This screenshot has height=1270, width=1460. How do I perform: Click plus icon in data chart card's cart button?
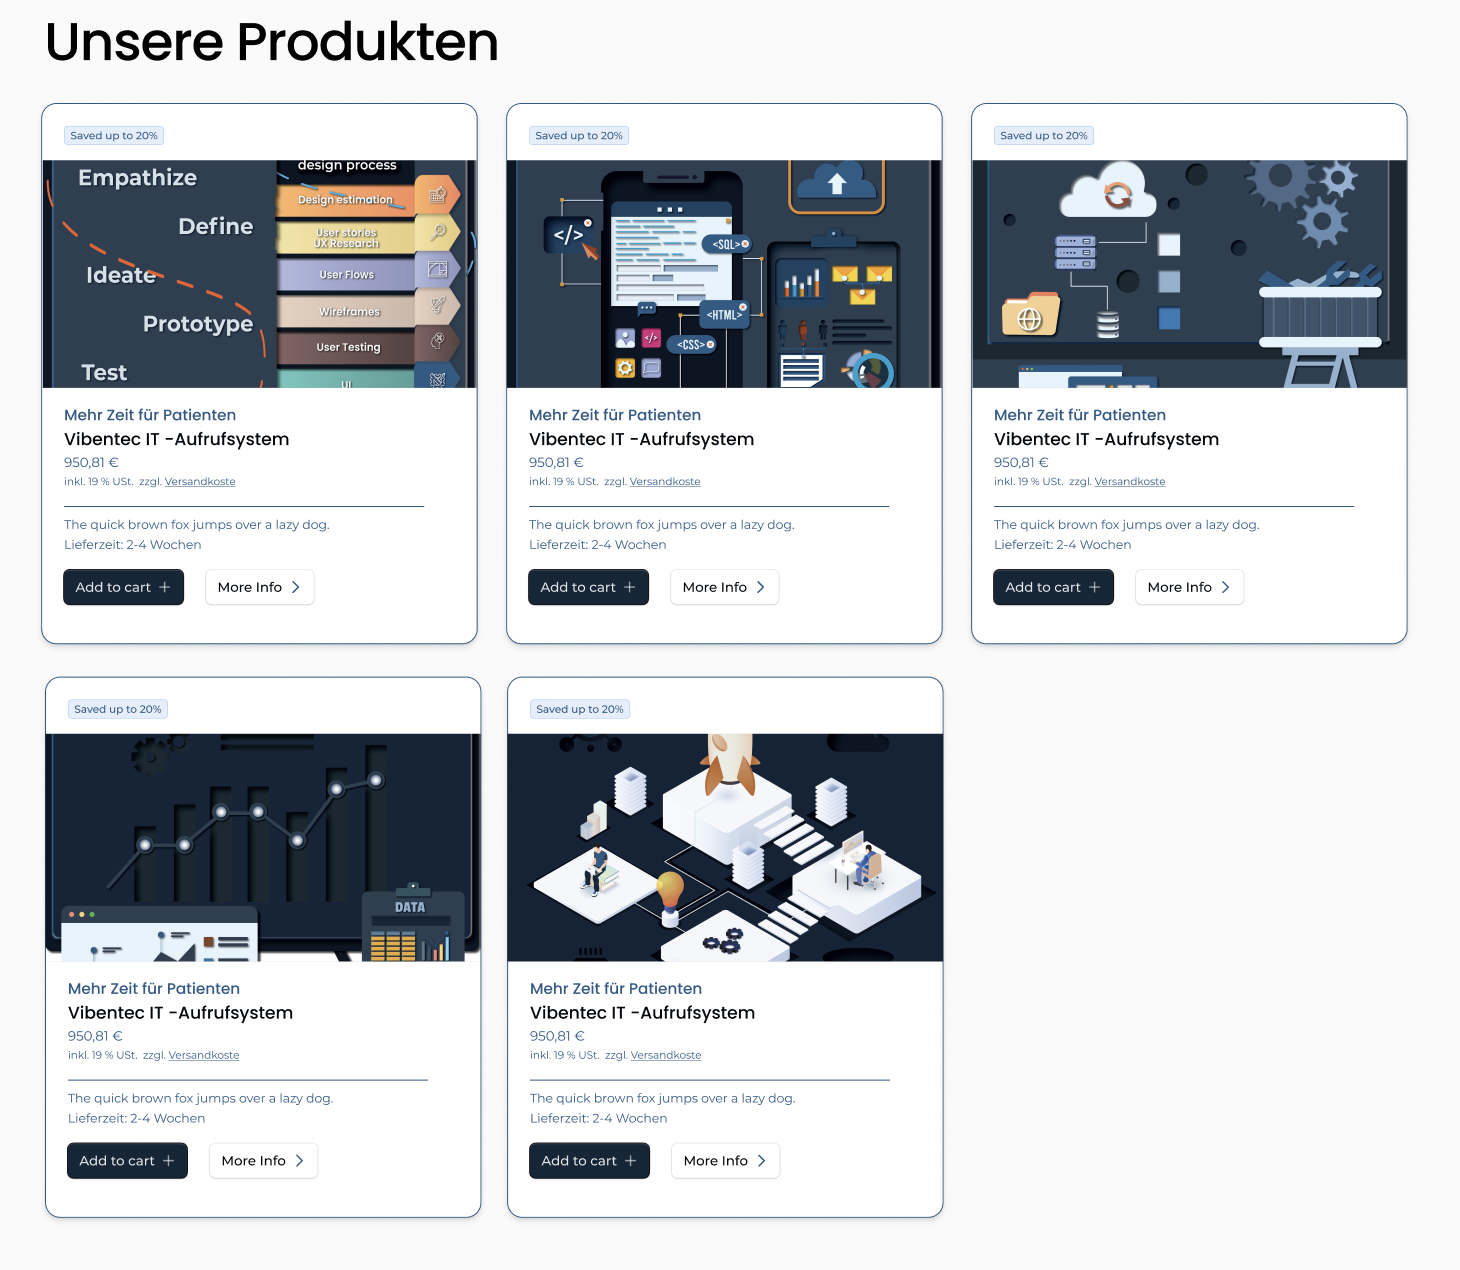click(169, 1161)
